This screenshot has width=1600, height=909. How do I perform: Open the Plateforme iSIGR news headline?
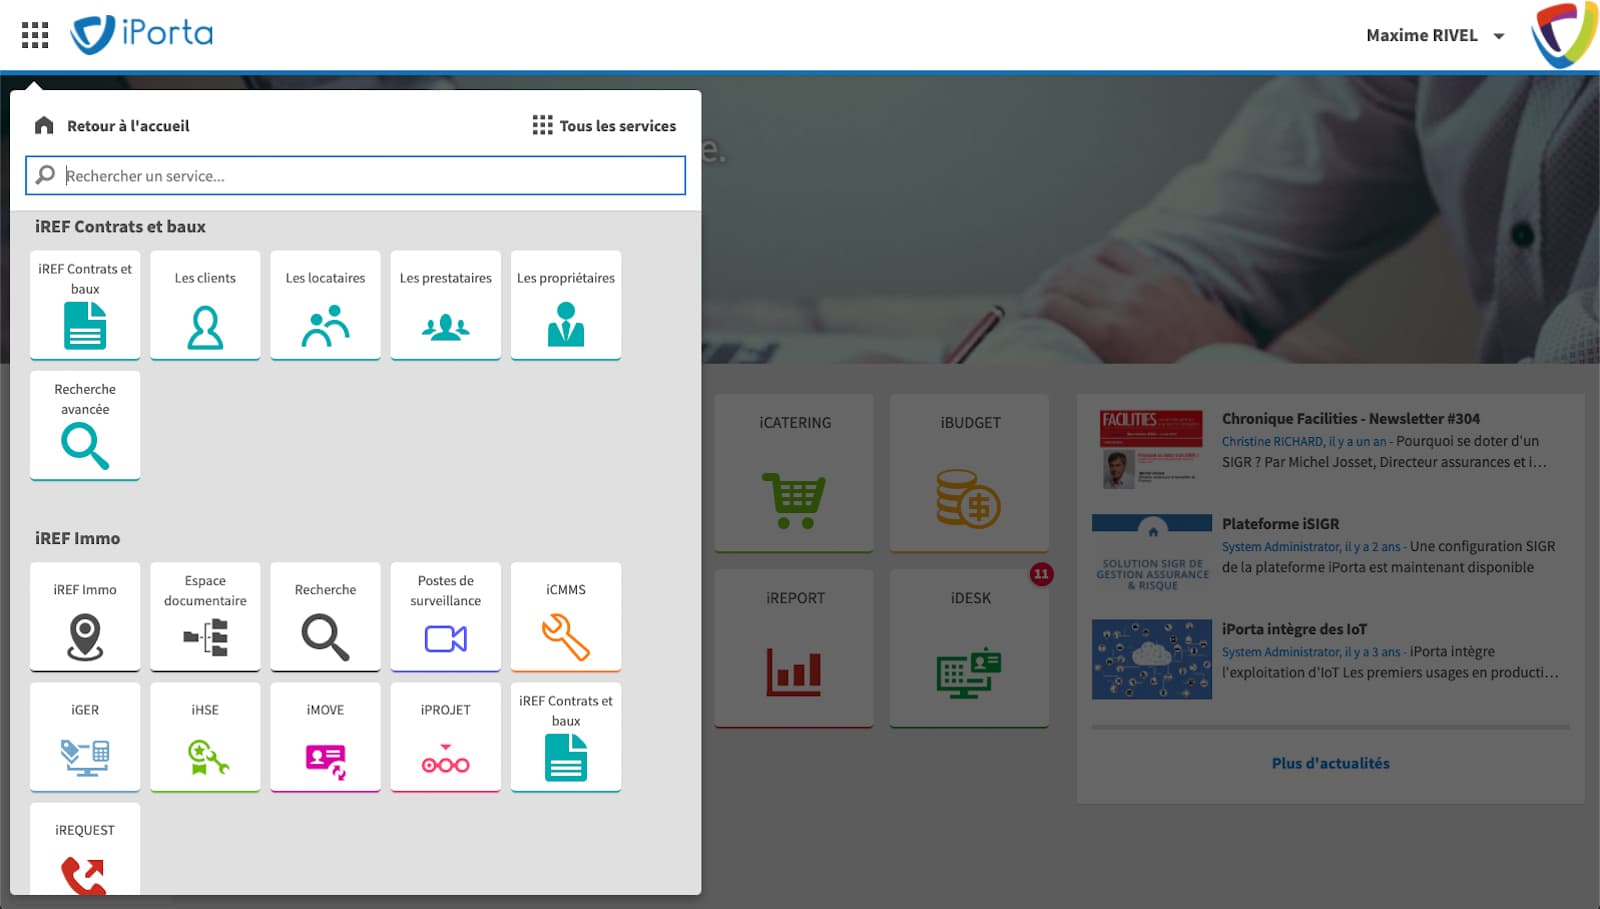point(1280,524)
